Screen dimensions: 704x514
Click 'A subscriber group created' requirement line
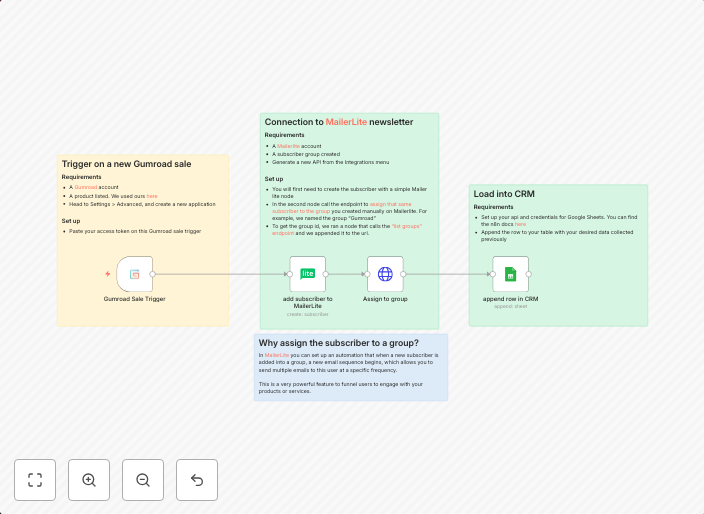tap(306, 154)
